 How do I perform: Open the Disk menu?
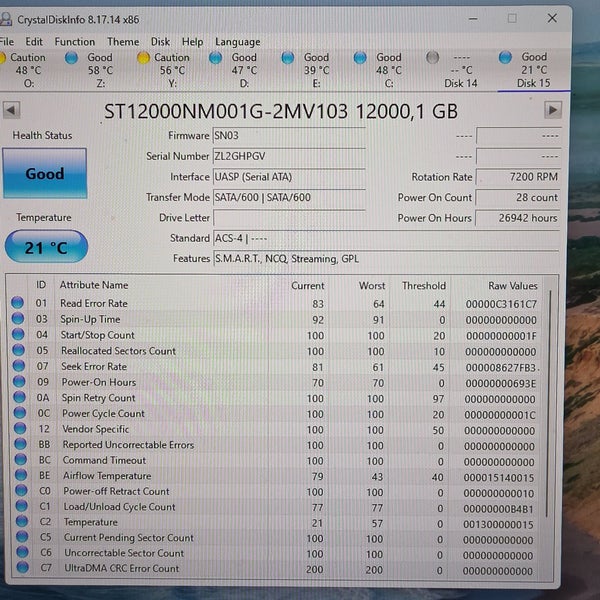(x=160, y=41)
